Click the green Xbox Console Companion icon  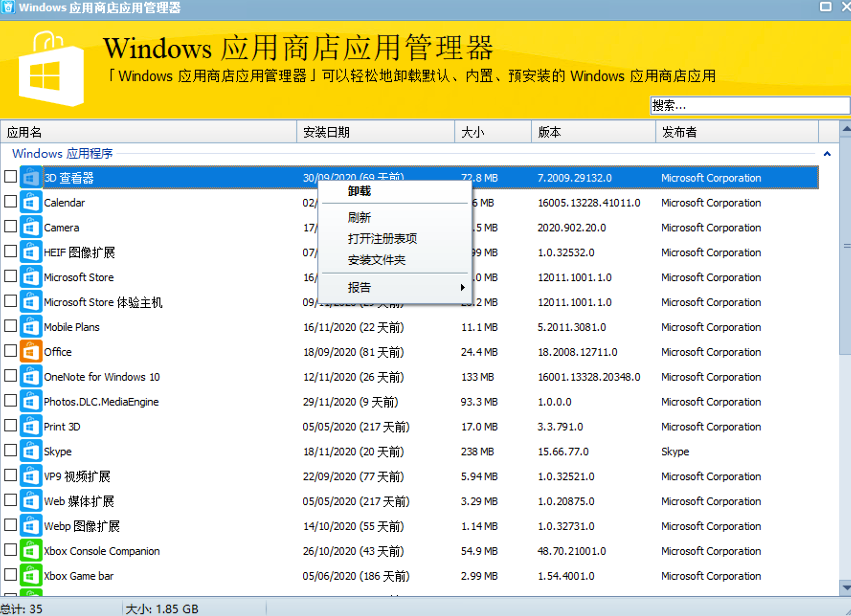coord(31,551)
